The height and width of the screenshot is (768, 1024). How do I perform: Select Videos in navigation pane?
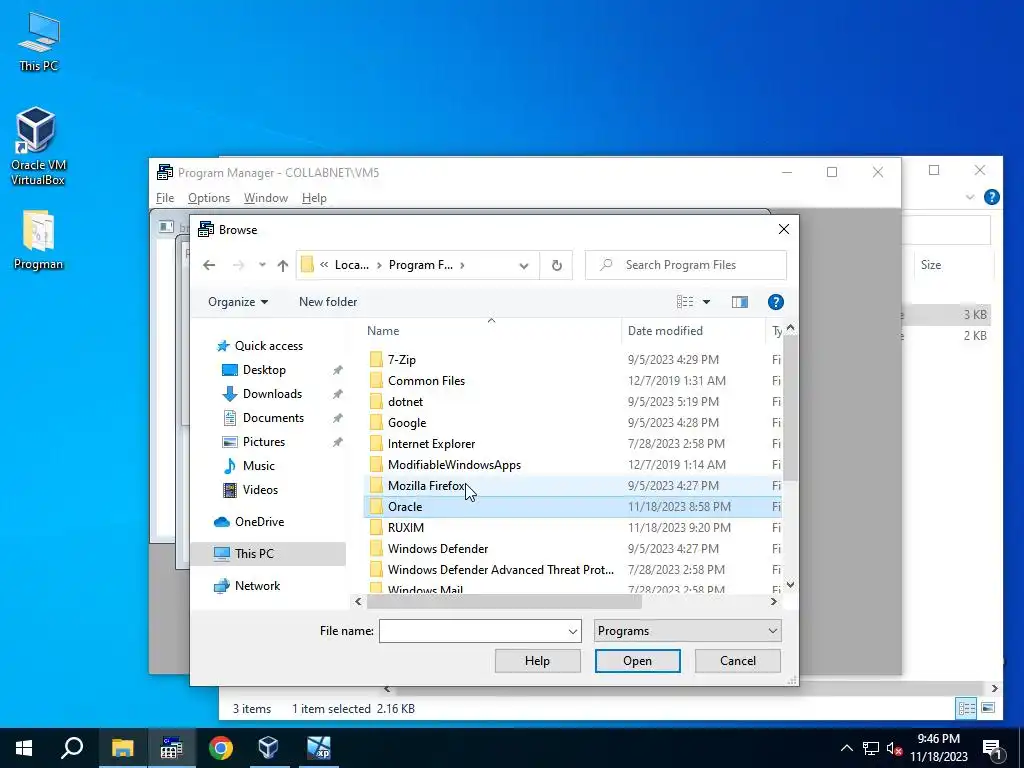pos(259,490)
